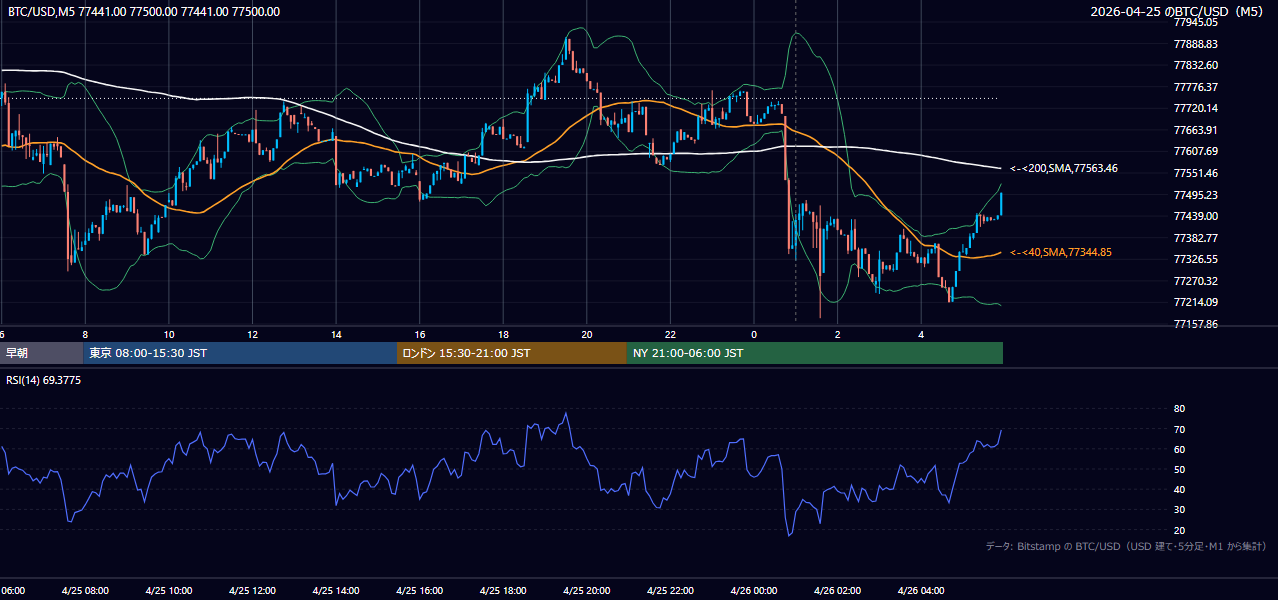Click price axis value 77945.05

click(x=1195, y=22)
